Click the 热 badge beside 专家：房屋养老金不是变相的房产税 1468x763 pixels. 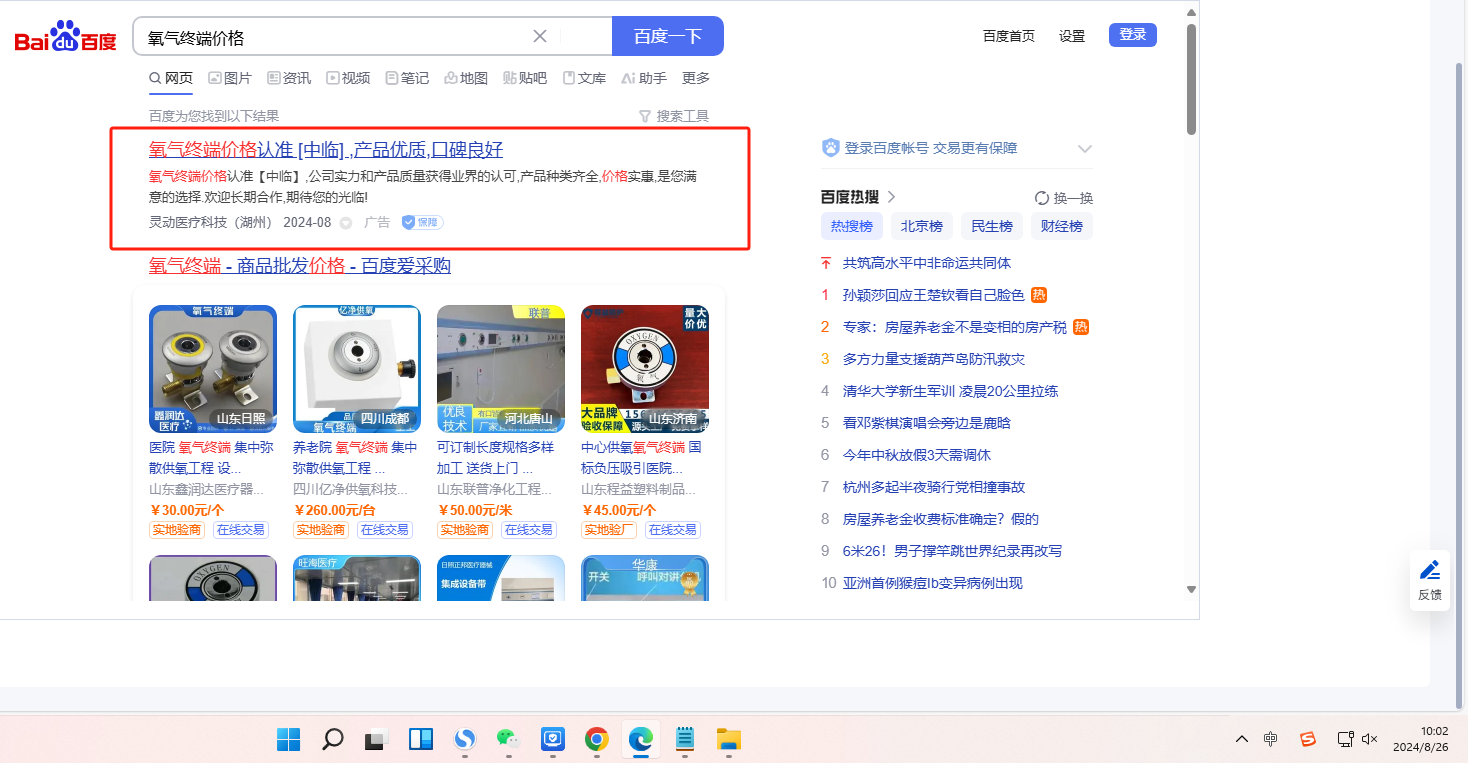tap(1080, 327)
